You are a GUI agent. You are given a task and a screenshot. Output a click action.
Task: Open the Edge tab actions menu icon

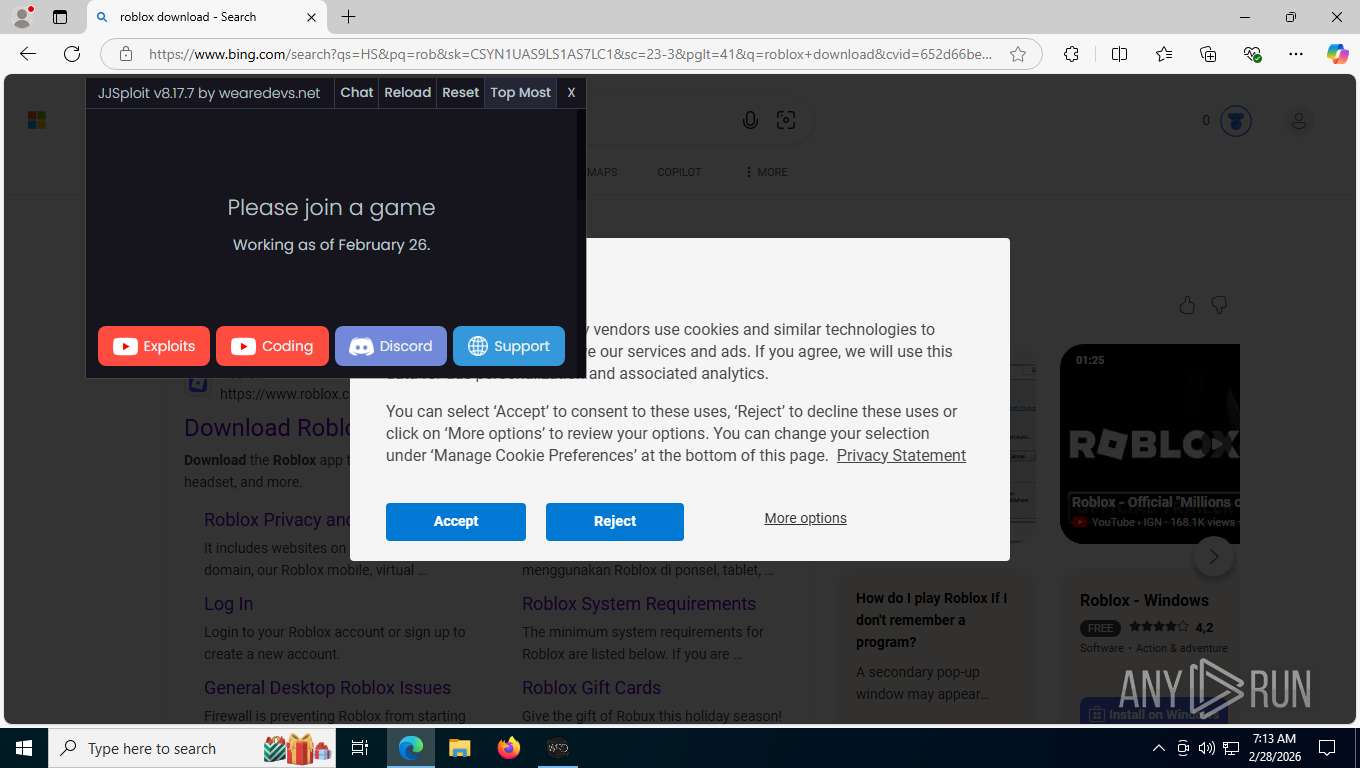click(x=60, y=17)
